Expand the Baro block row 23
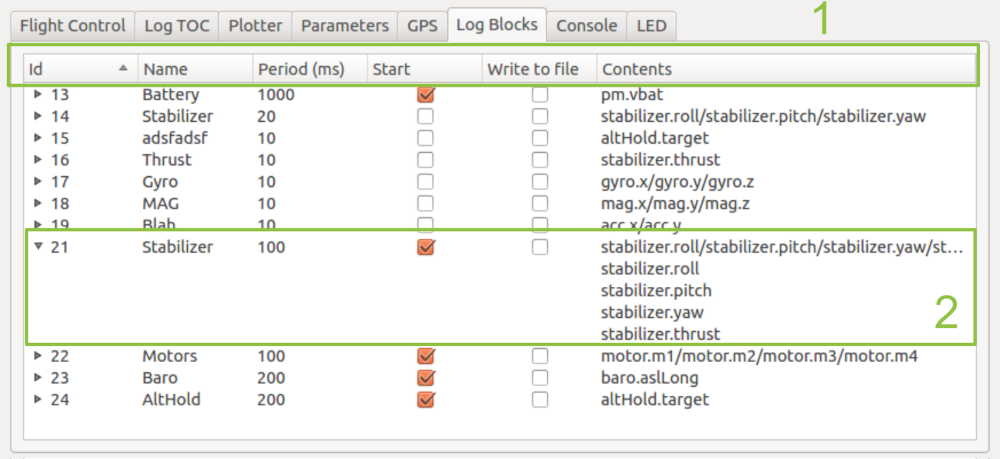Viewport: 1000px width, 459px height. 38,378
